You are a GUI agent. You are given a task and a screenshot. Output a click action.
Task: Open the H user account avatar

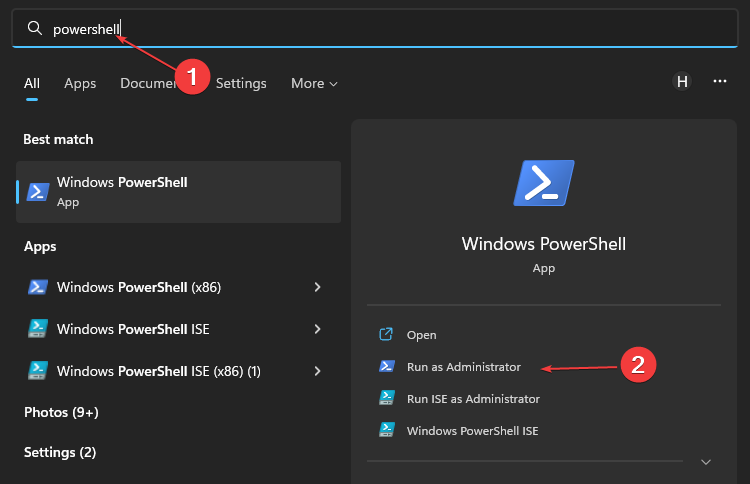coord(682,81)
